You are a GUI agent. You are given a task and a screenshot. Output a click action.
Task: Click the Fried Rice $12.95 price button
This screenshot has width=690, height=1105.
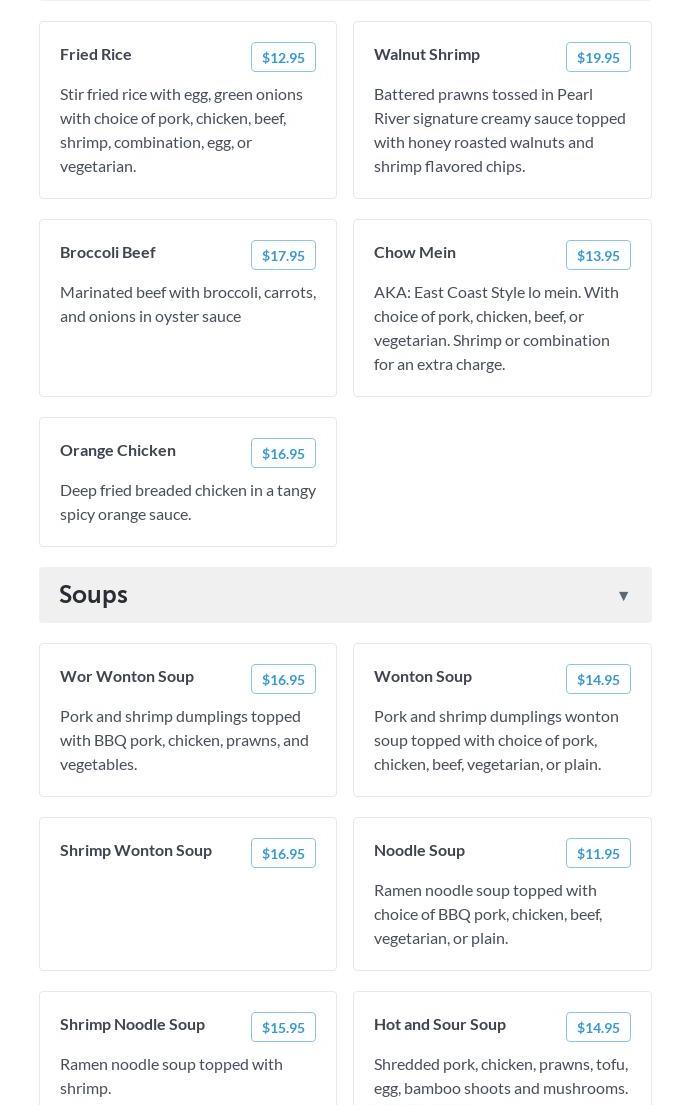tap(283, 58)
